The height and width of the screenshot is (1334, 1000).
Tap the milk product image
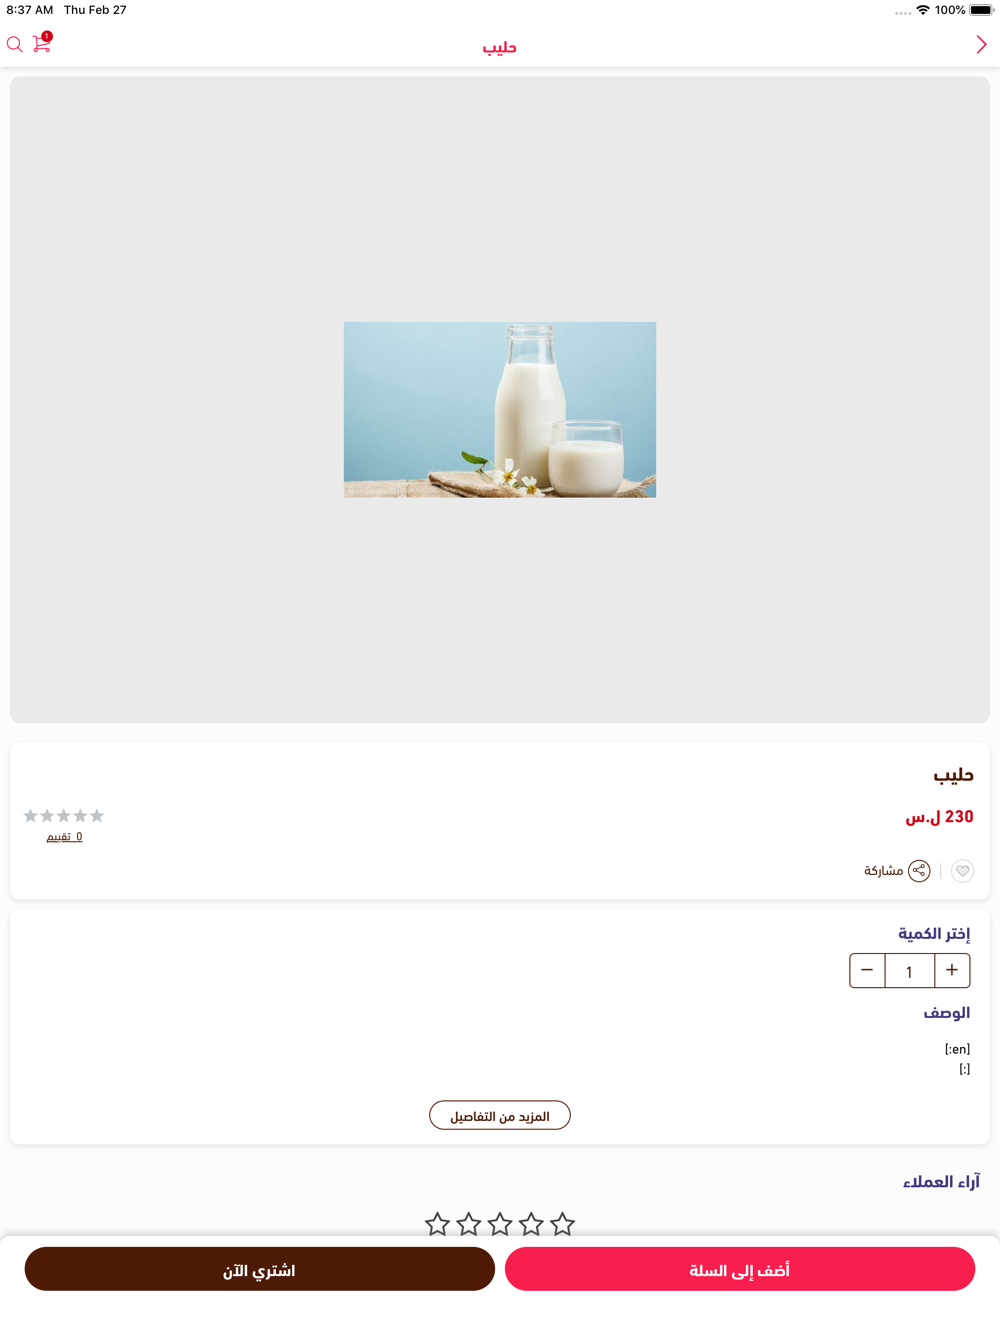(500, 410)
